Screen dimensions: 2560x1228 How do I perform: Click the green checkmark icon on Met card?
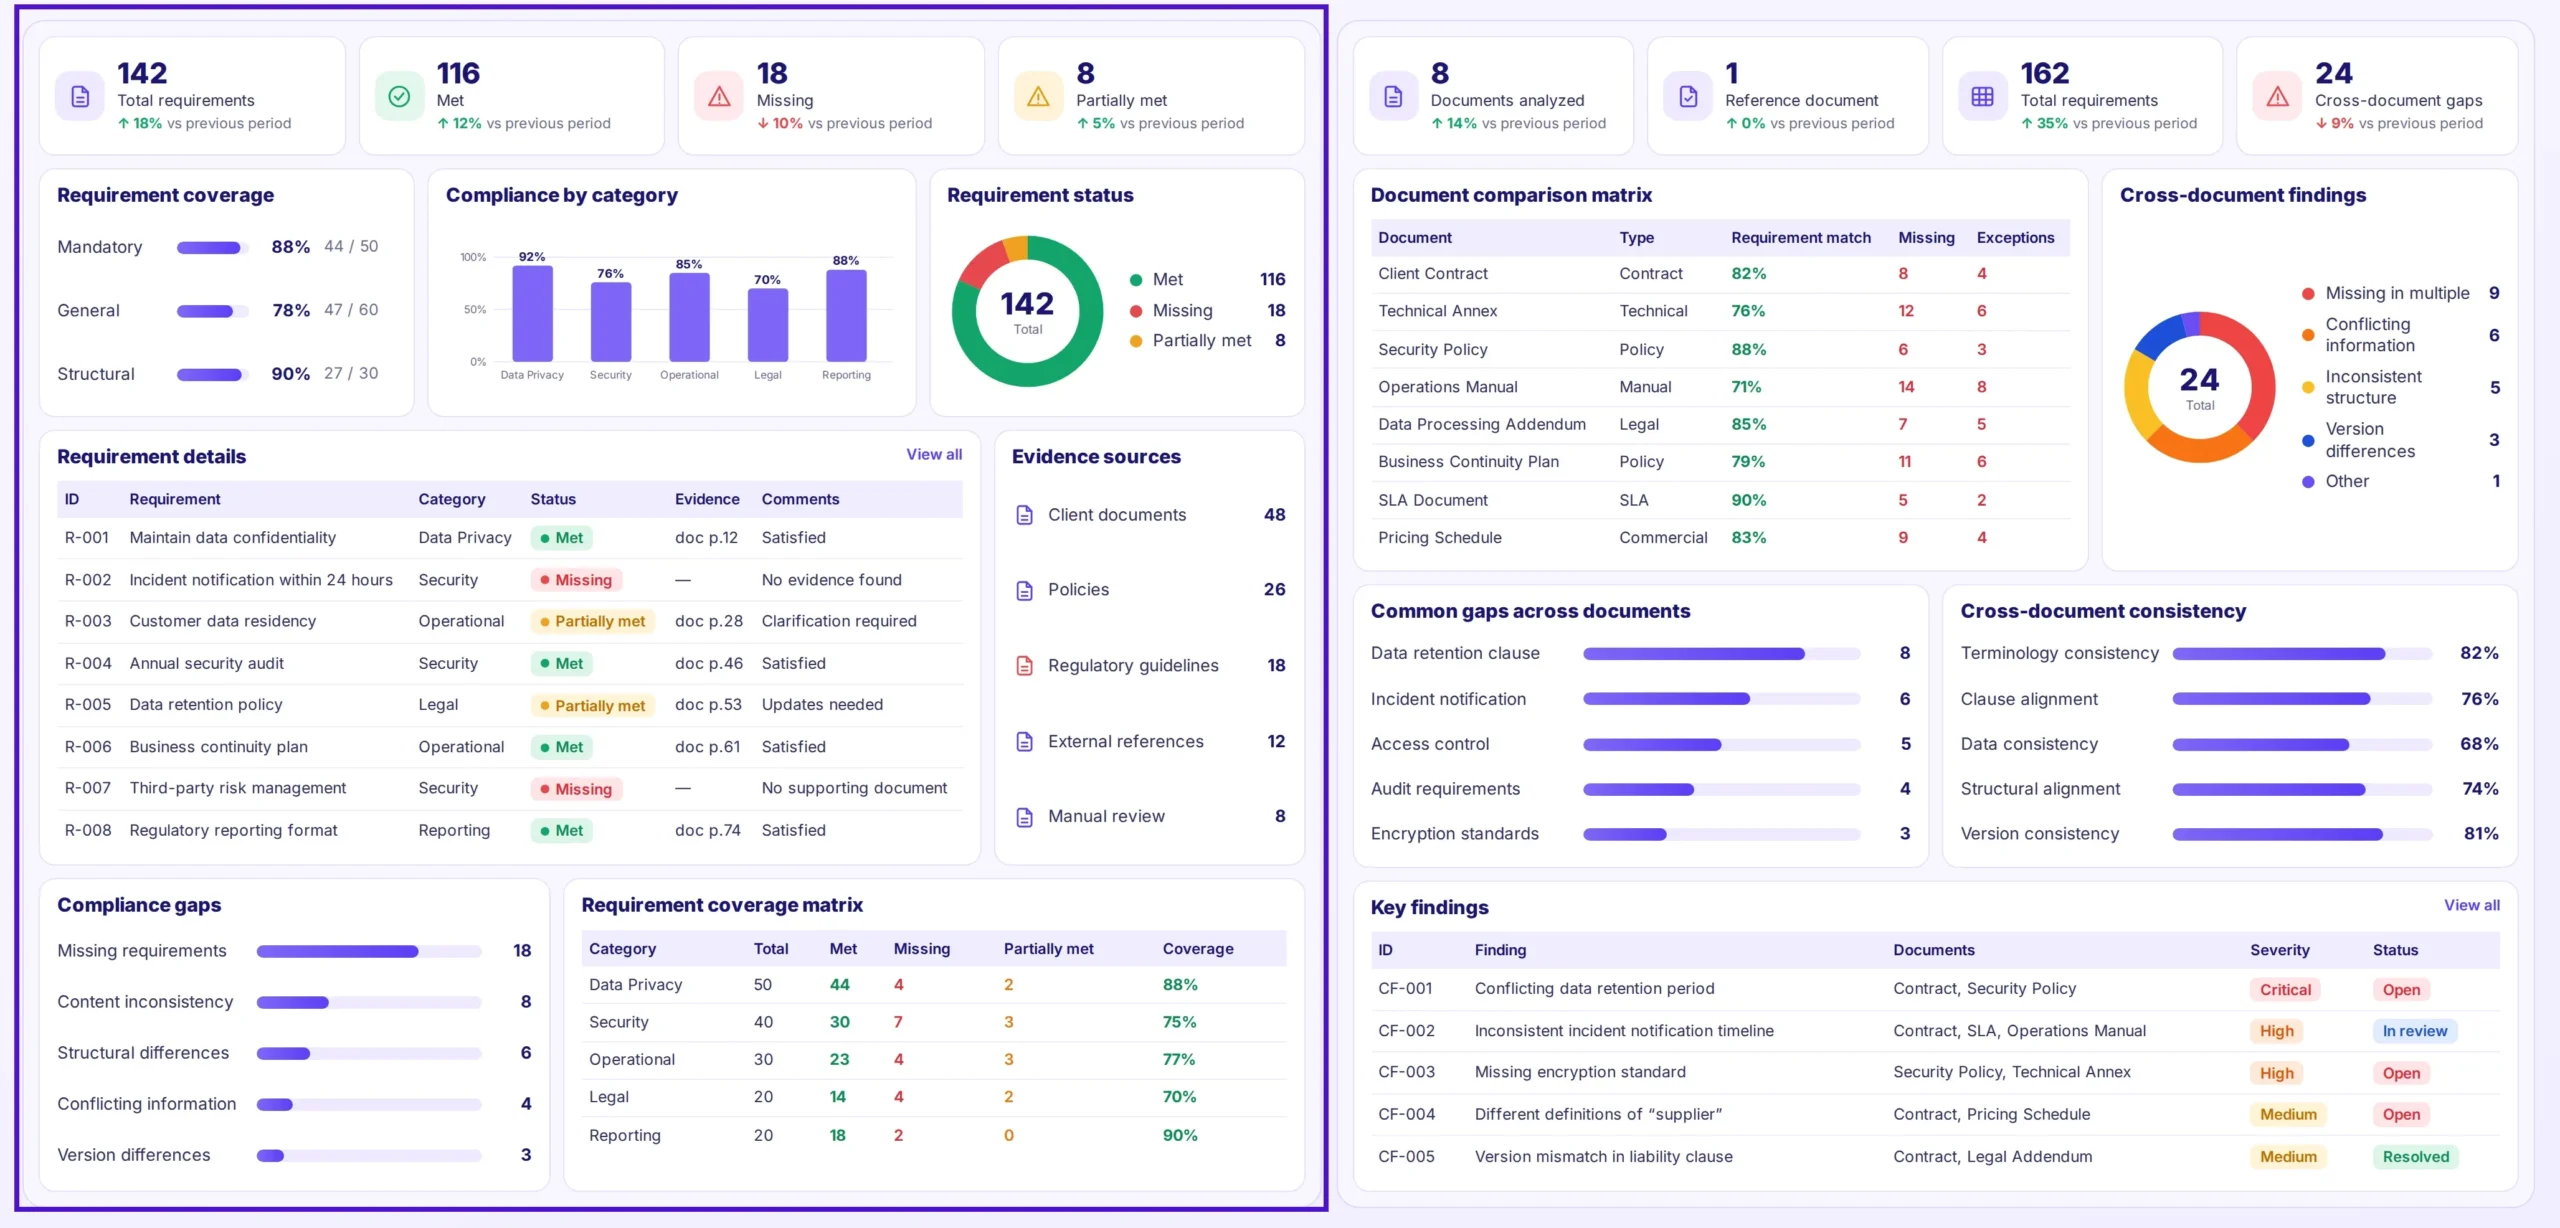pyautogui.click(x=399, y=96)
